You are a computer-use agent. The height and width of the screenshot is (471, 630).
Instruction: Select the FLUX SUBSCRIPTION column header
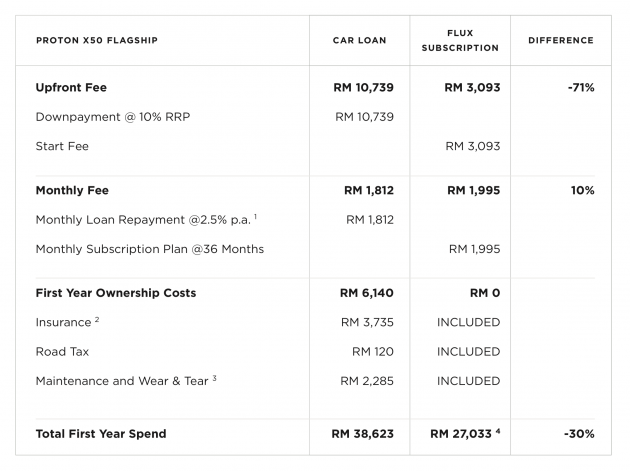(460, 40)
